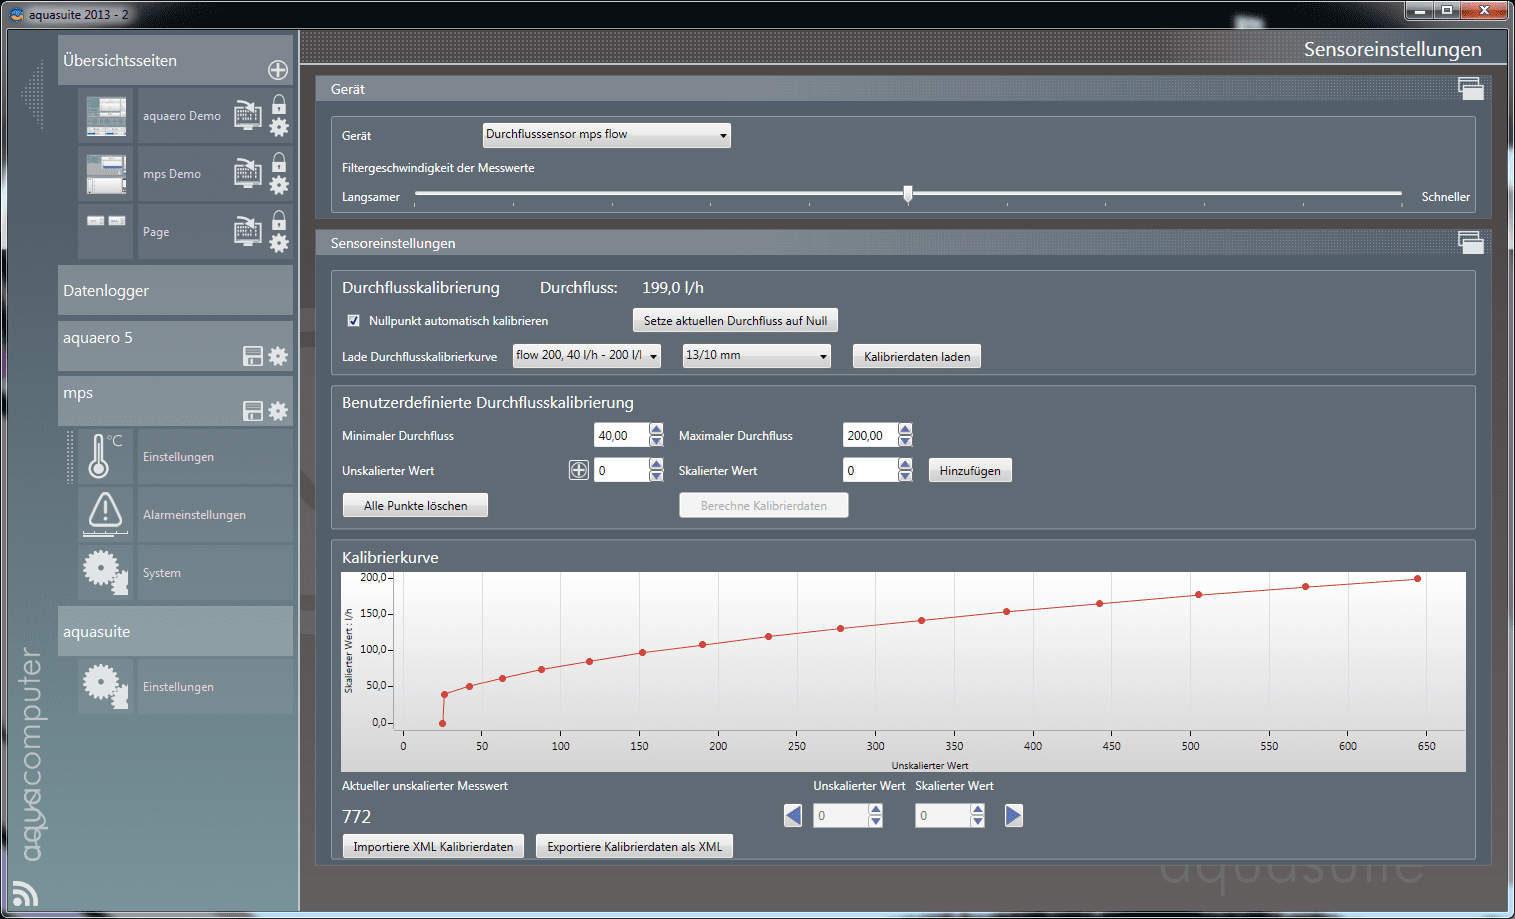Screen dimensions: 1515x919
Task: Click Unskalierter Wert field below calibration curve
Action: pyautogui.click(x=841, y=816)
